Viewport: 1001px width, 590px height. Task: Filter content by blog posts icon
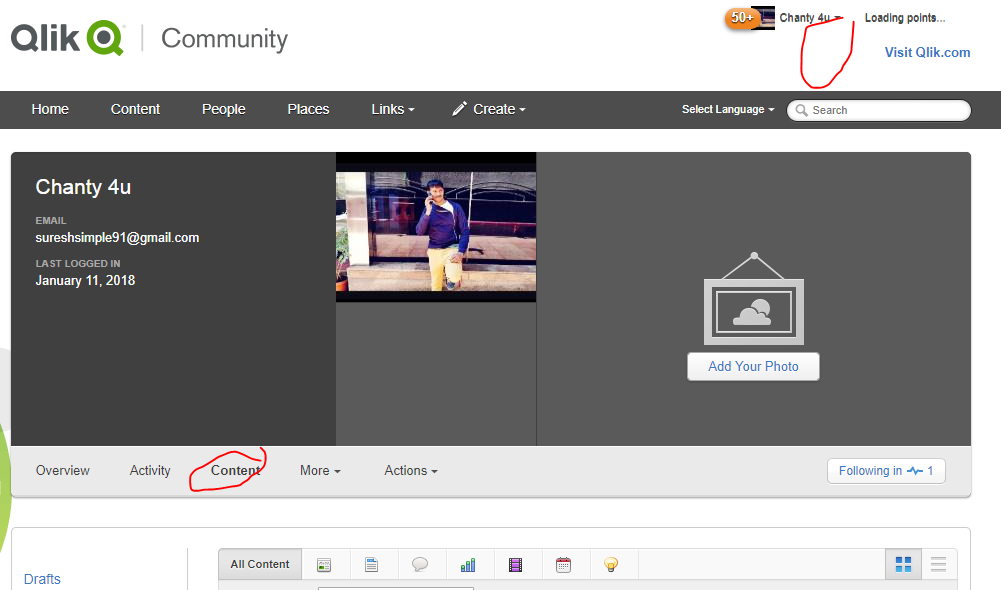click(324, 564)
